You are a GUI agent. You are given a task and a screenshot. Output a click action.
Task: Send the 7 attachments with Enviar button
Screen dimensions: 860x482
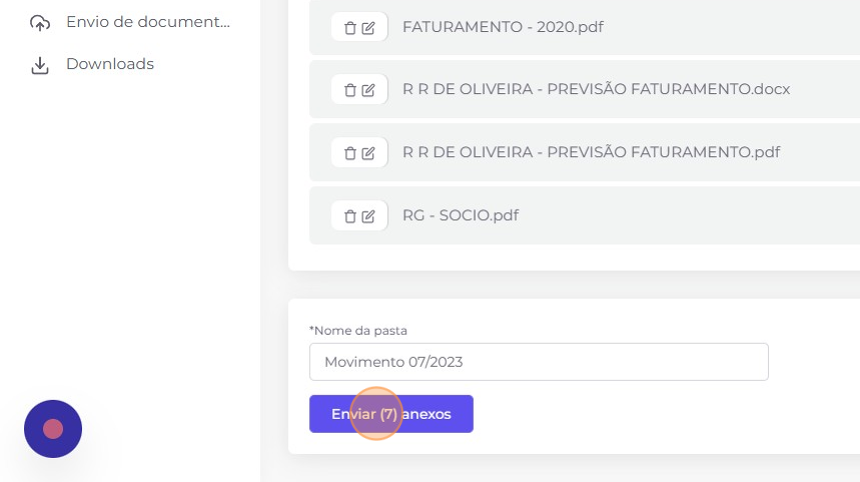(391, 414)
